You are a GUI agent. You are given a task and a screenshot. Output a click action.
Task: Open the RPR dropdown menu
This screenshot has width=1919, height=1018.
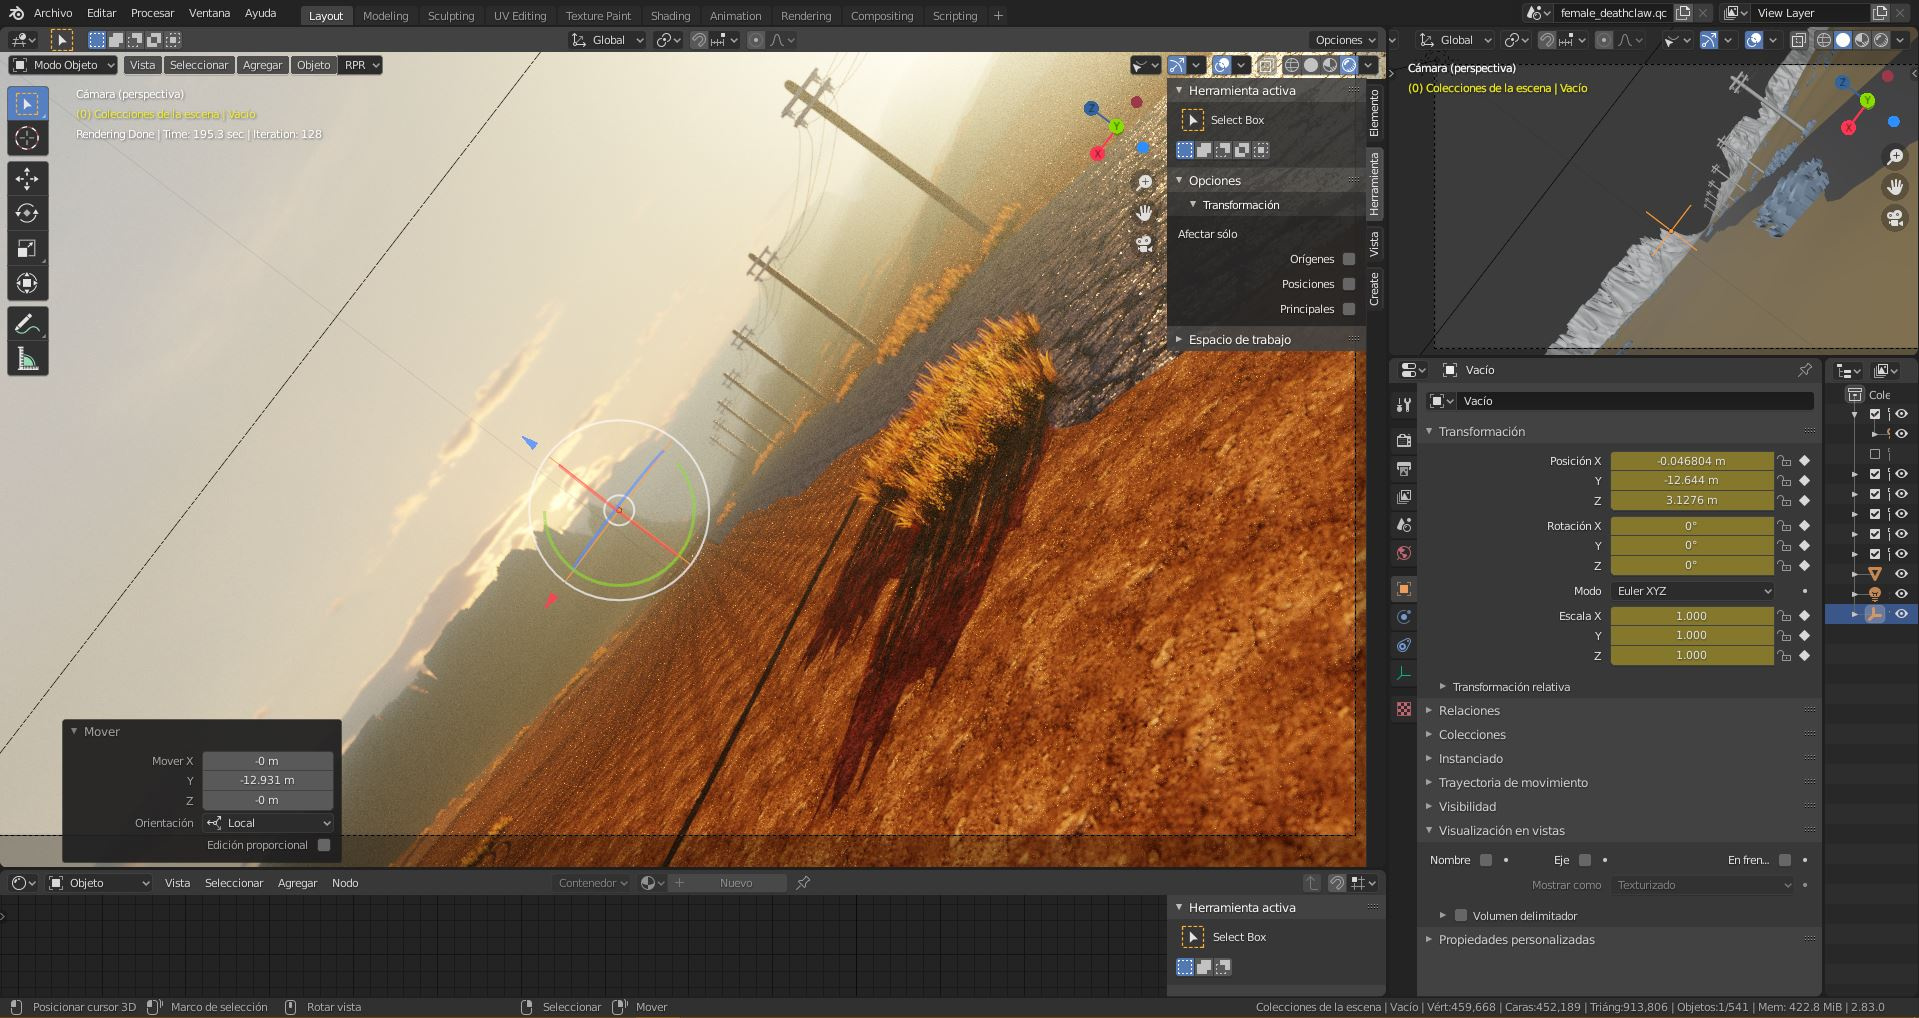coord(362,65)
